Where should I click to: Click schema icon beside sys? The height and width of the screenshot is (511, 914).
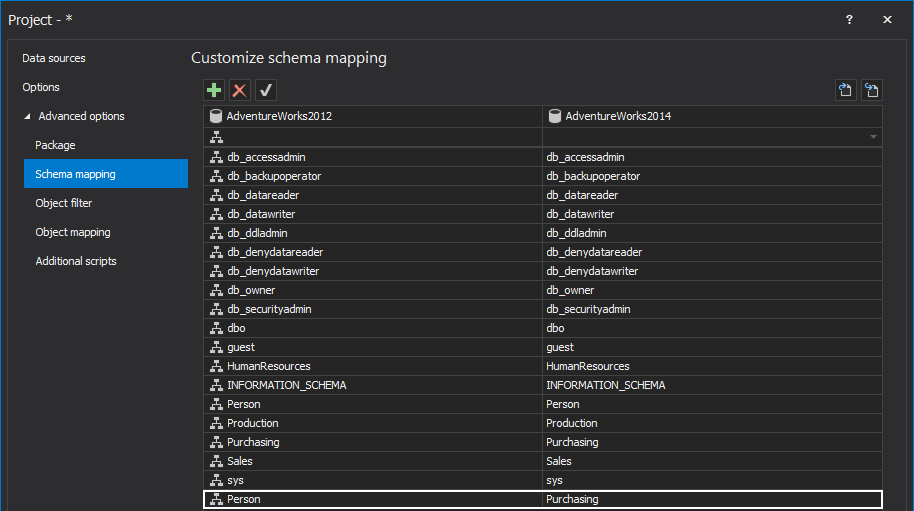[x=216, y=480]
